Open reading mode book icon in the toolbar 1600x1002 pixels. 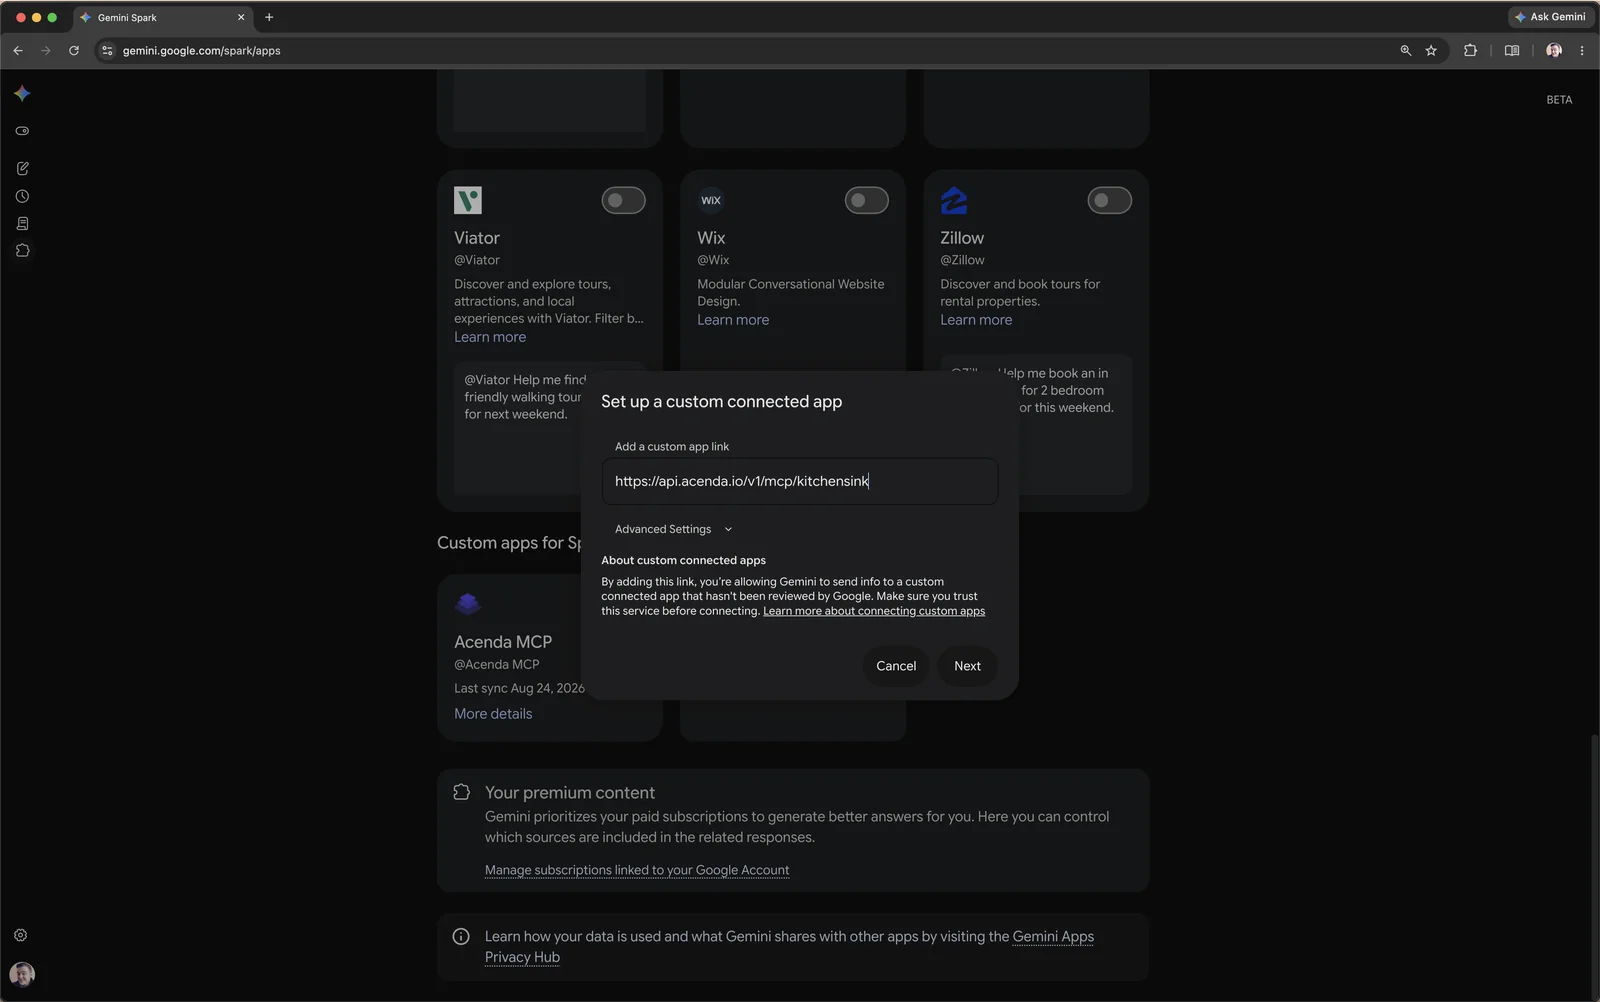click(1512, 50)
